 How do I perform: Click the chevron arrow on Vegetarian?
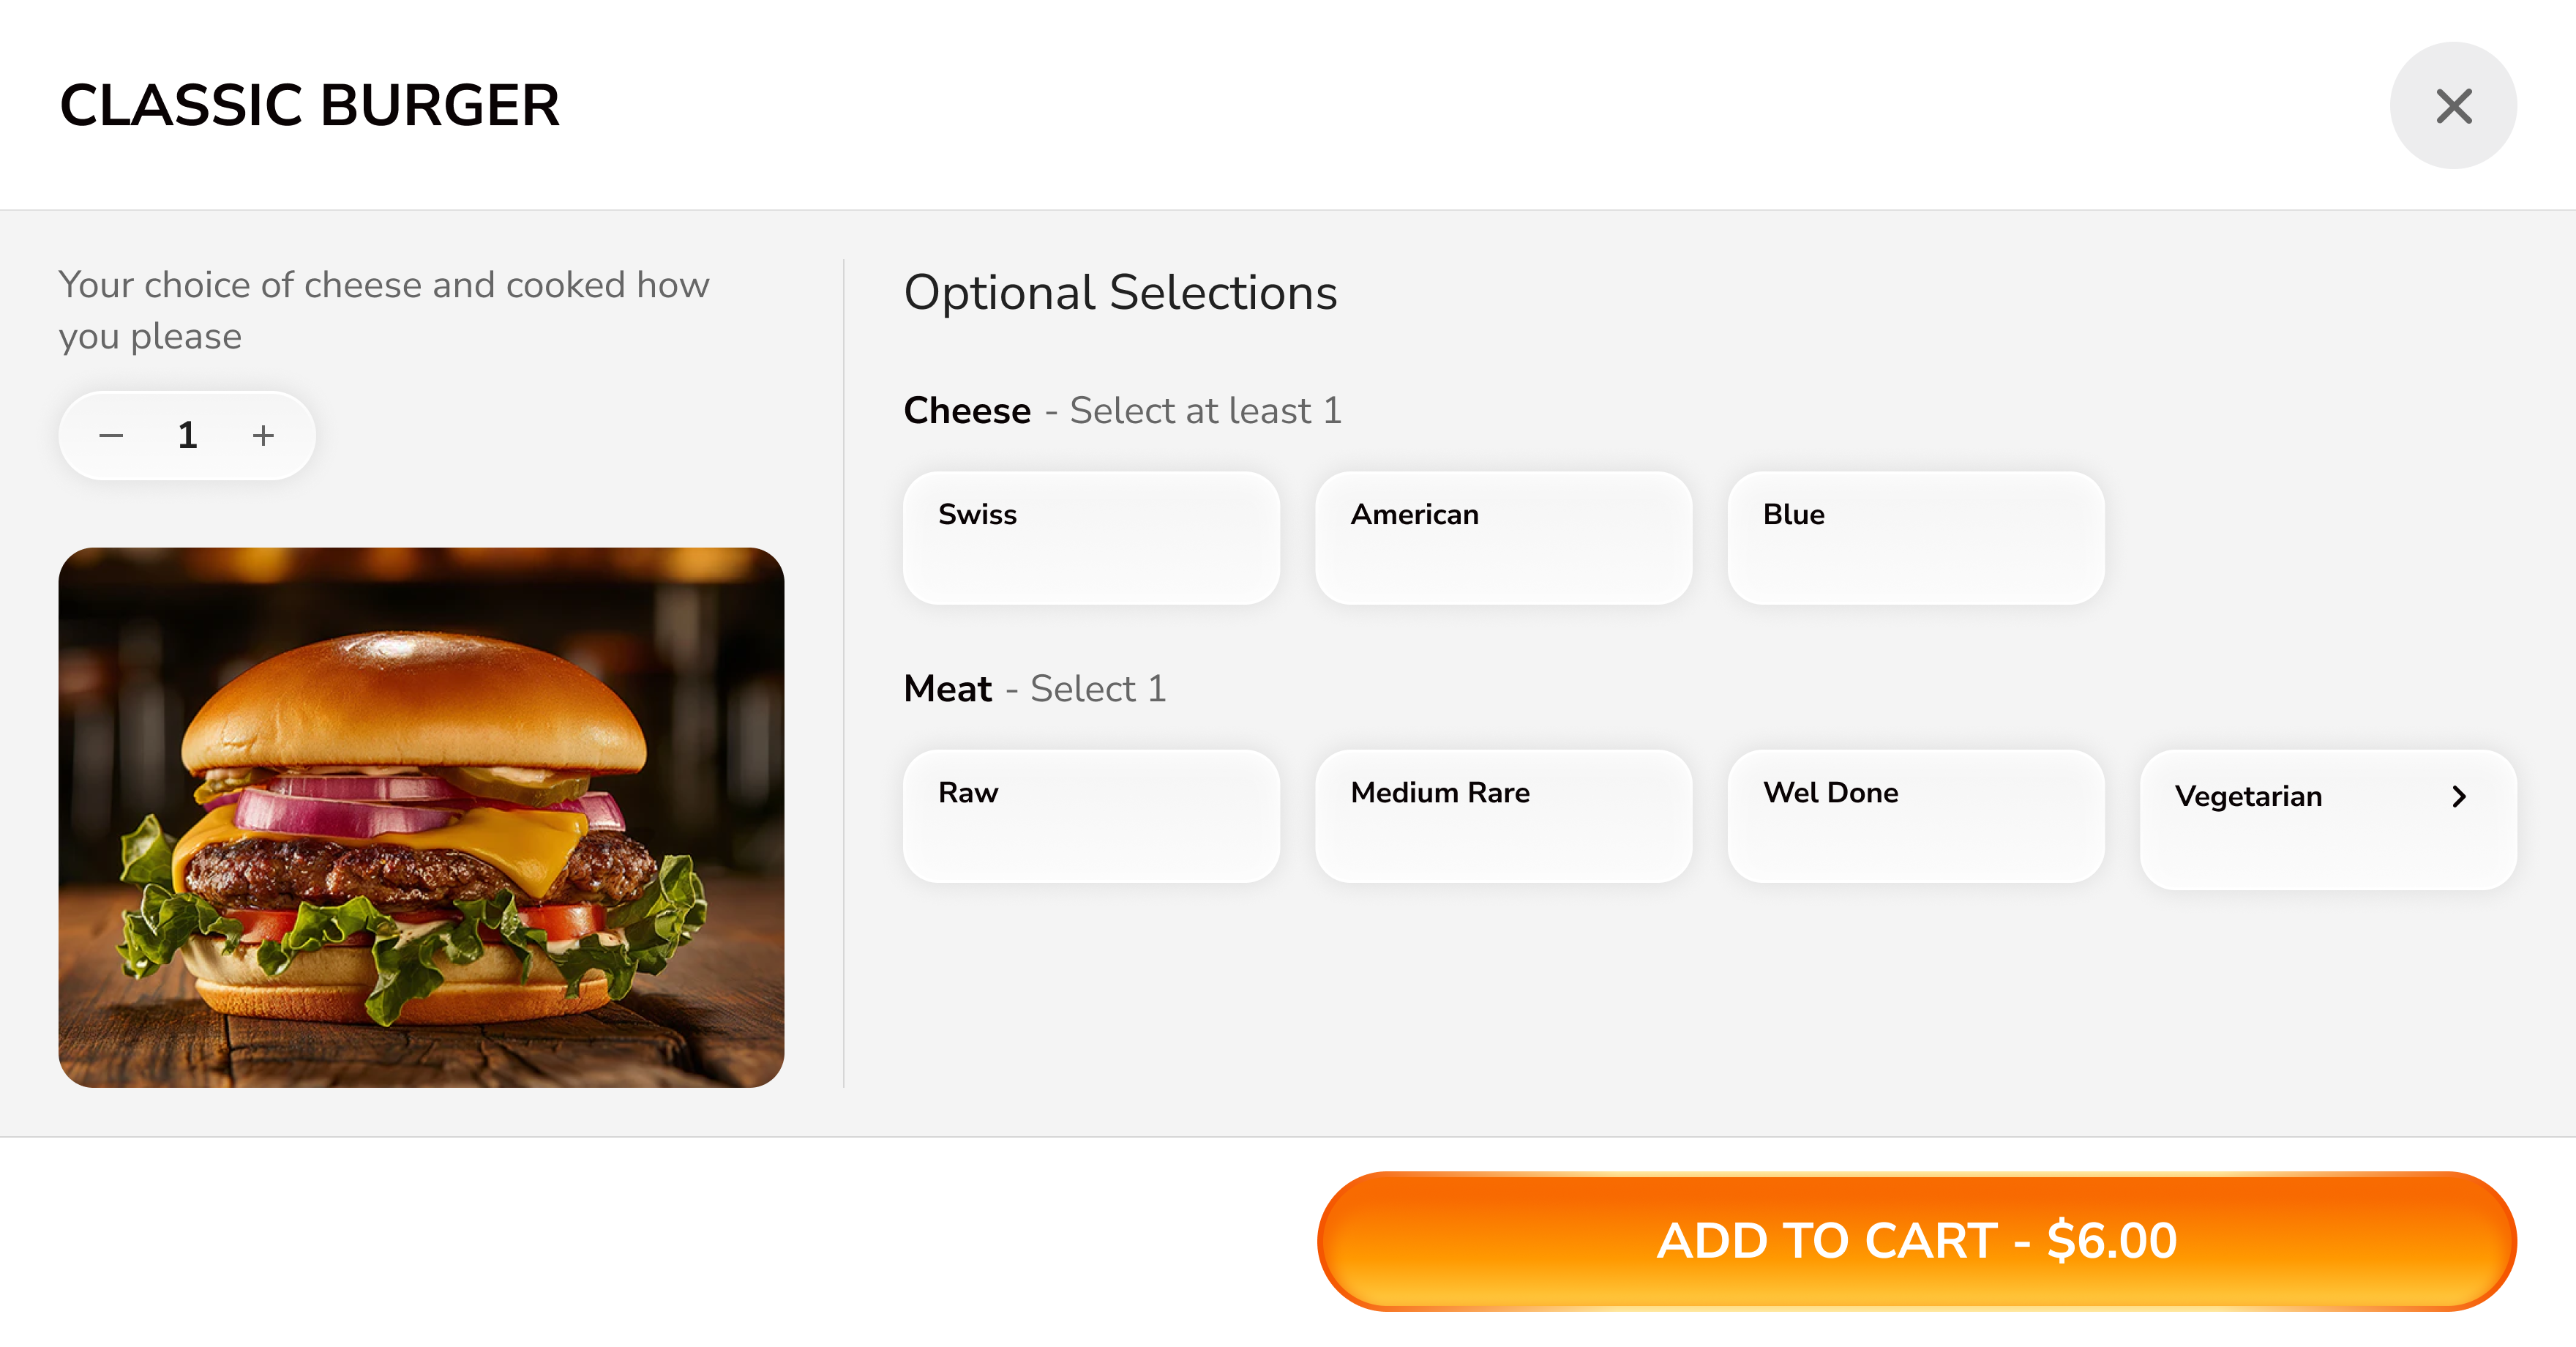coord(2459,796)
